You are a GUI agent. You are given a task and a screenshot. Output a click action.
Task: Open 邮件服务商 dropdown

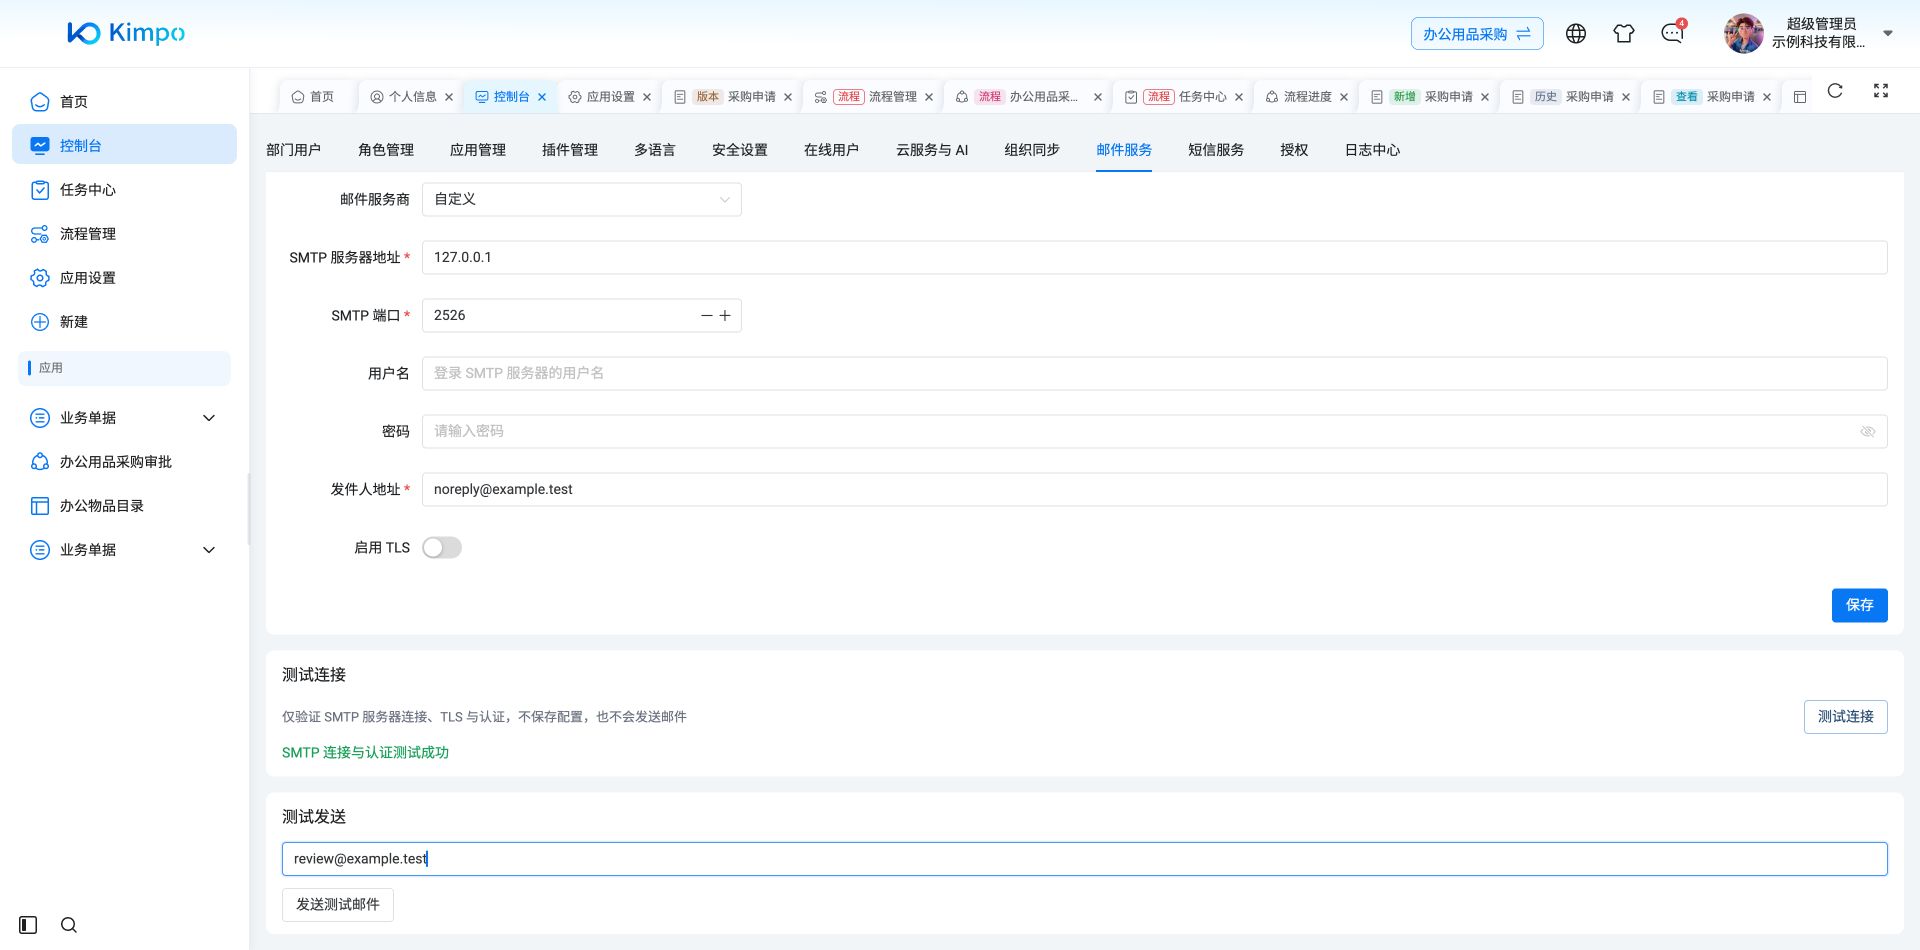(582, 199)
